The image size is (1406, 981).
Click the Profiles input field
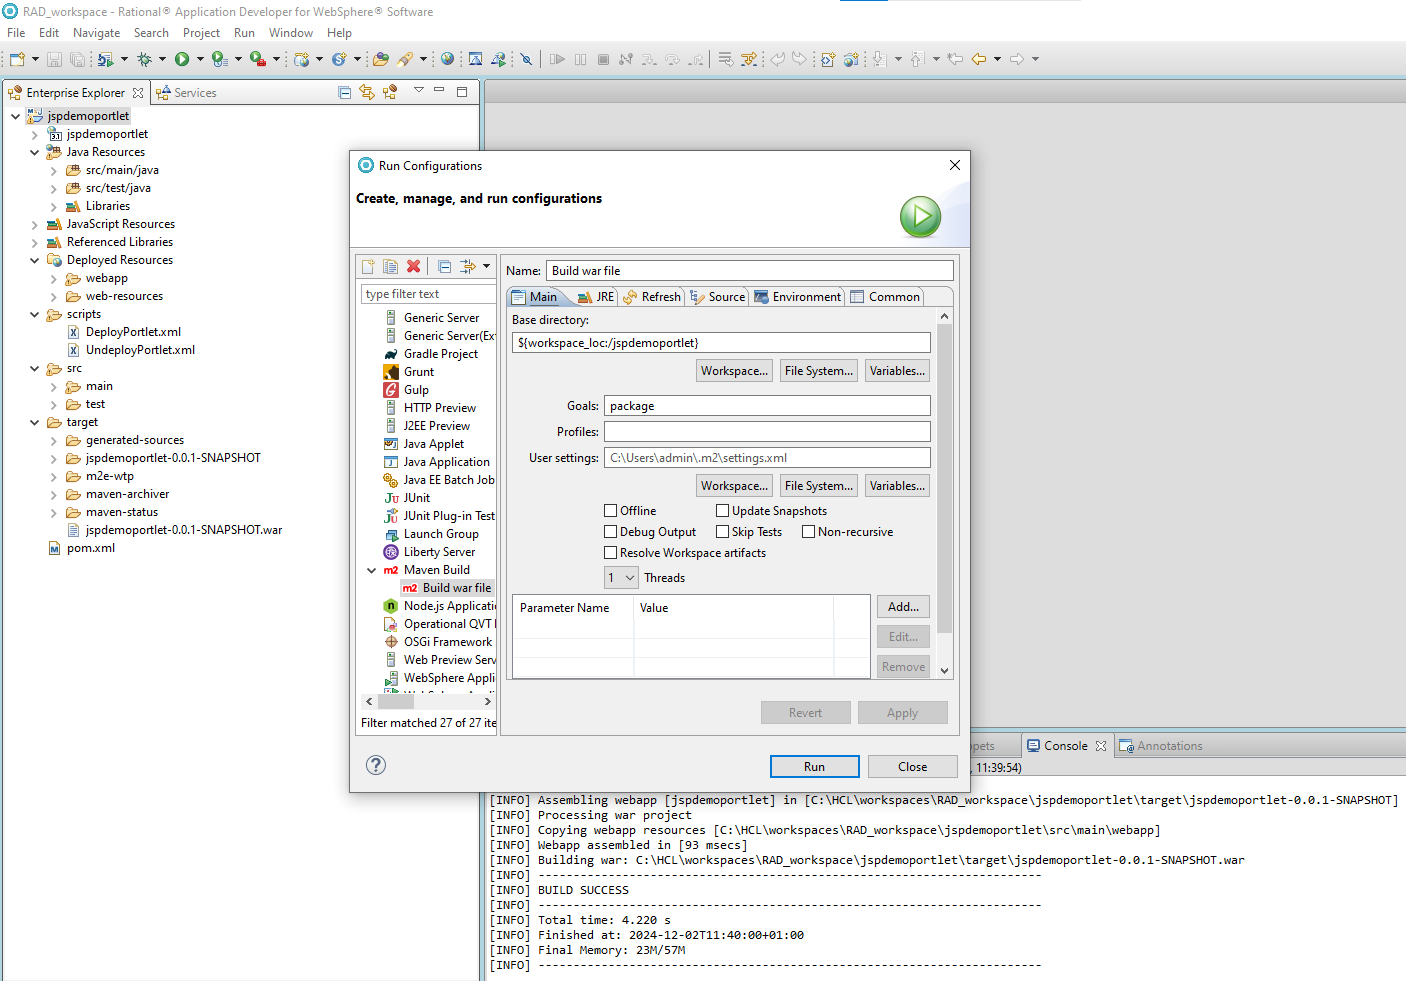(x=768, y=432)
